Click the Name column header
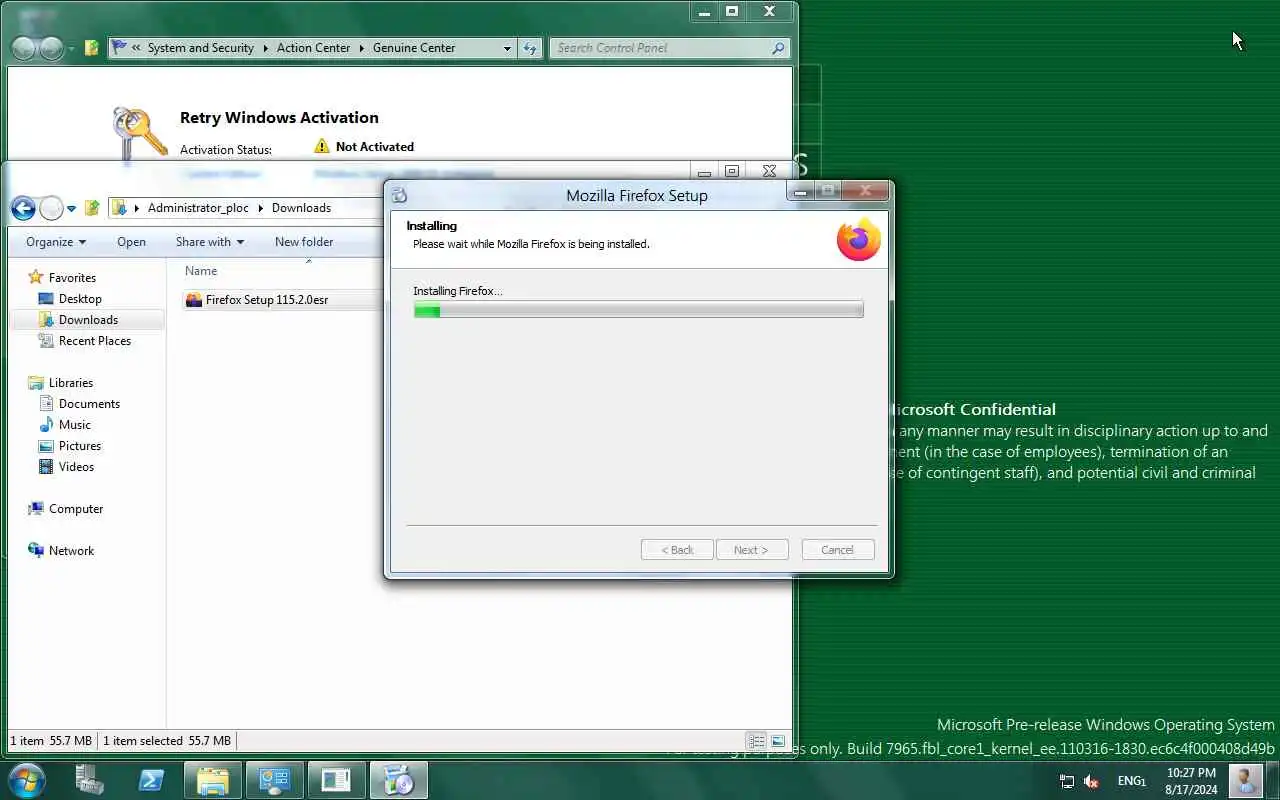The image size is (1280, 800). [x=201, y=271]
